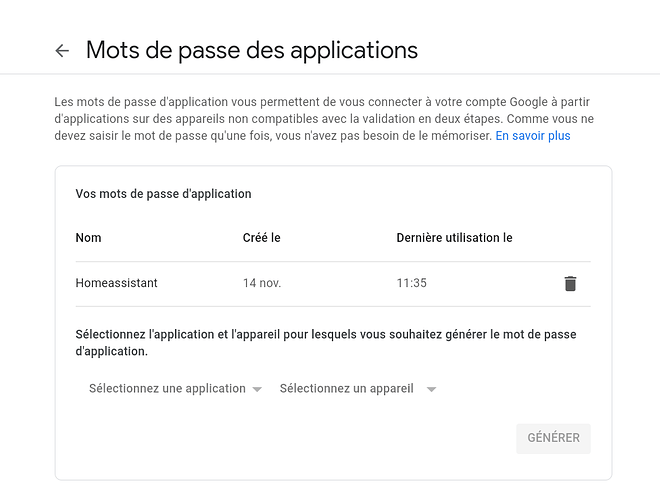Go back using the left arrow icon
660x500 pixels.
(x=62, y=51)
